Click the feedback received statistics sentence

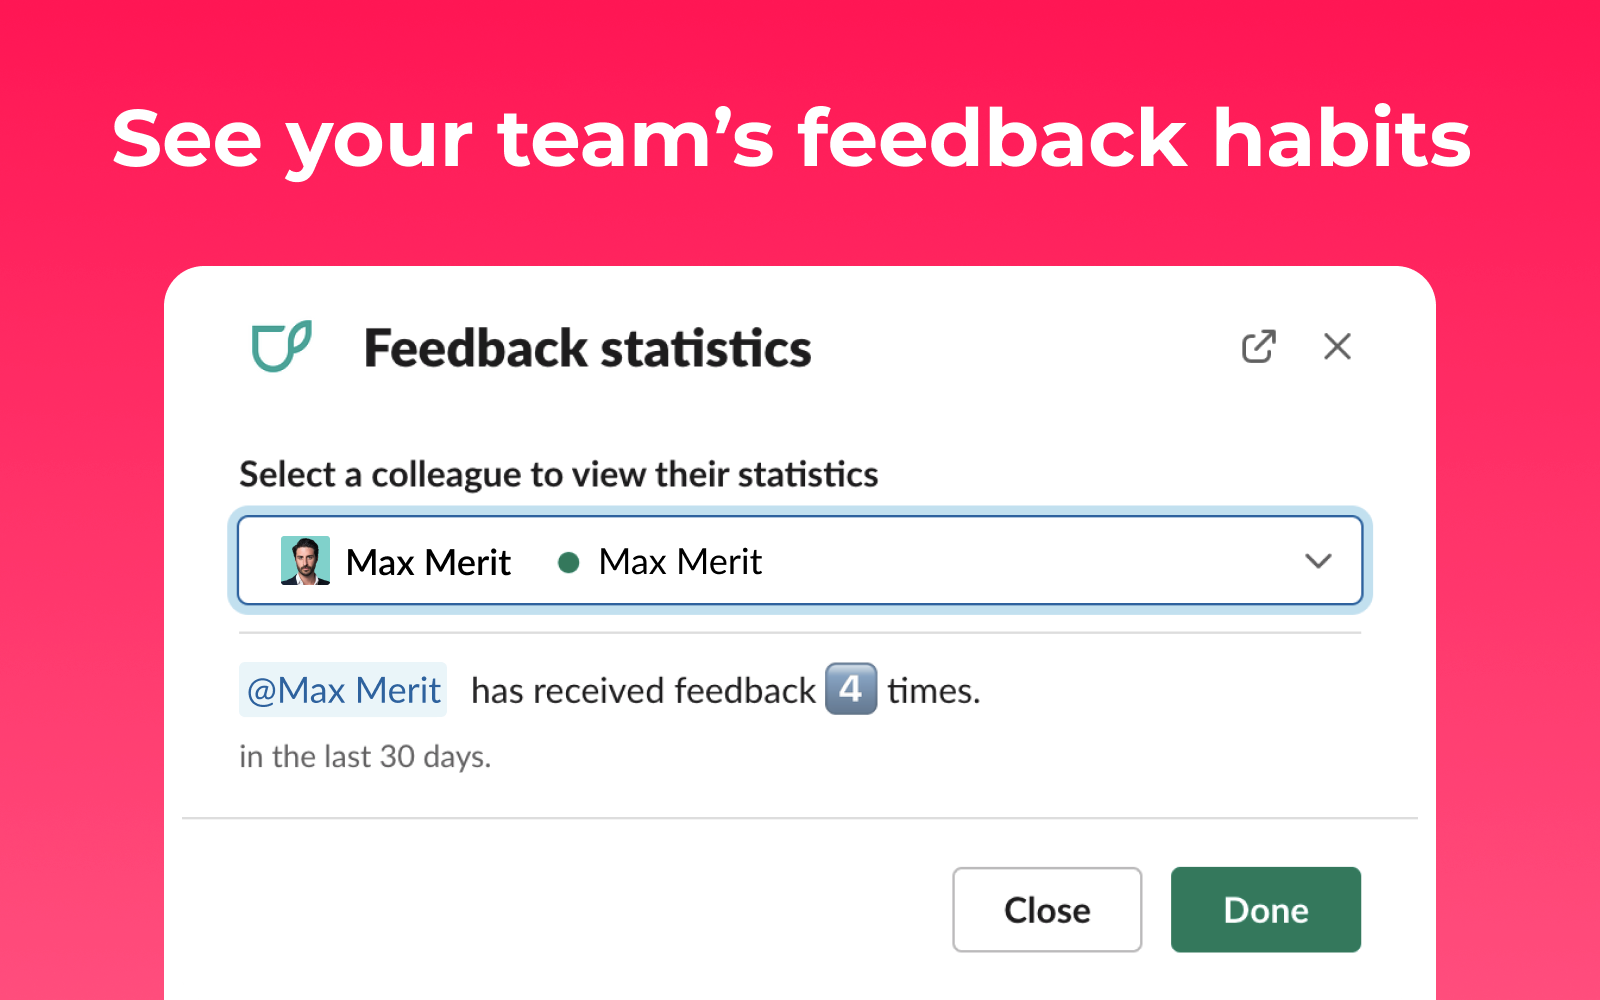click(640, 689)
